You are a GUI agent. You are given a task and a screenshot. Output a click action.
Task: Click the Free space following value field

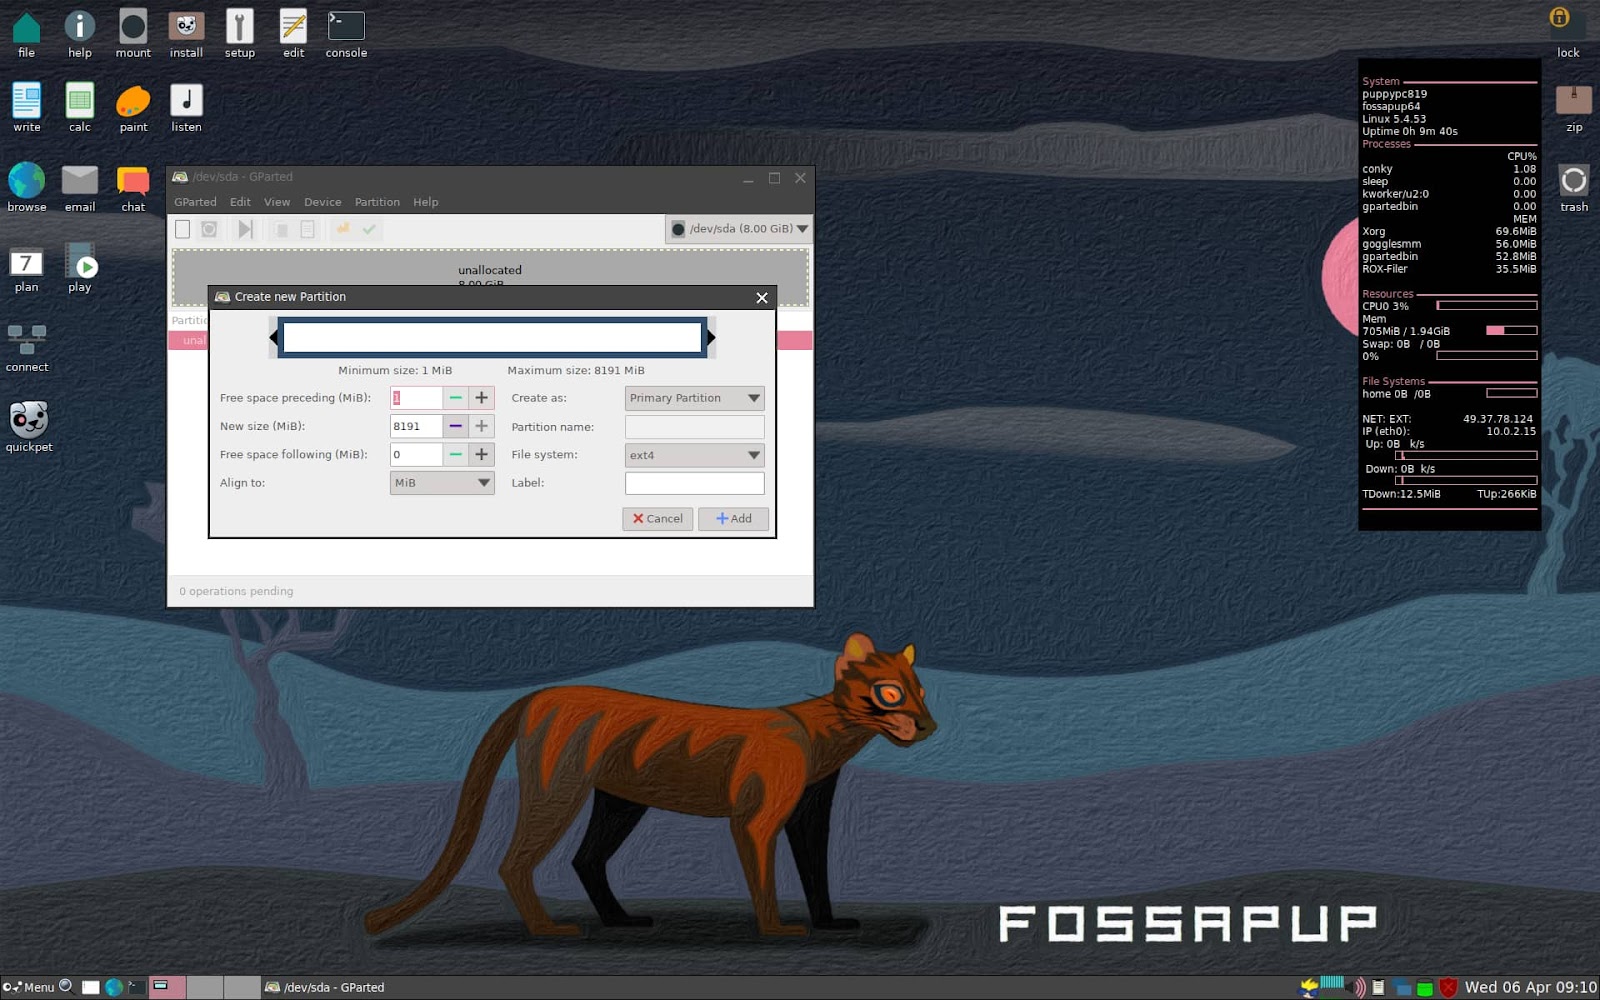(x=416, y=455)
